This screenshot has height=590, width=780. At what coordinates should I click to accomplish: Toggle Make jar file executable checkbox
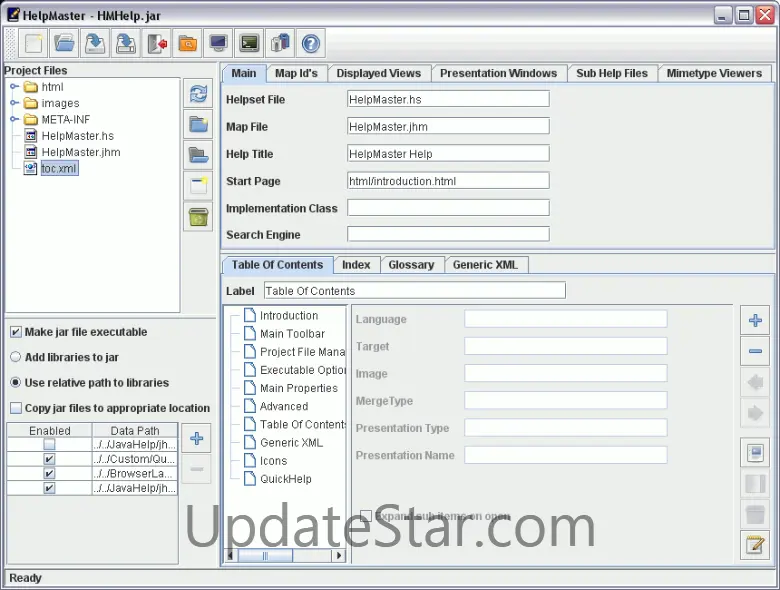[x=16, y=332]
